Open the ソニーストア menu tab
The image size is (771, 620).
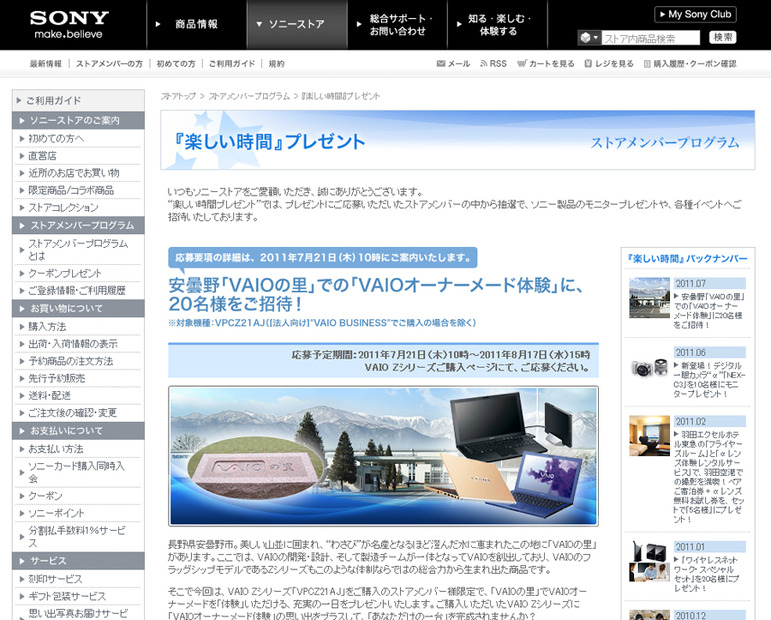click(x=297, y=24)
